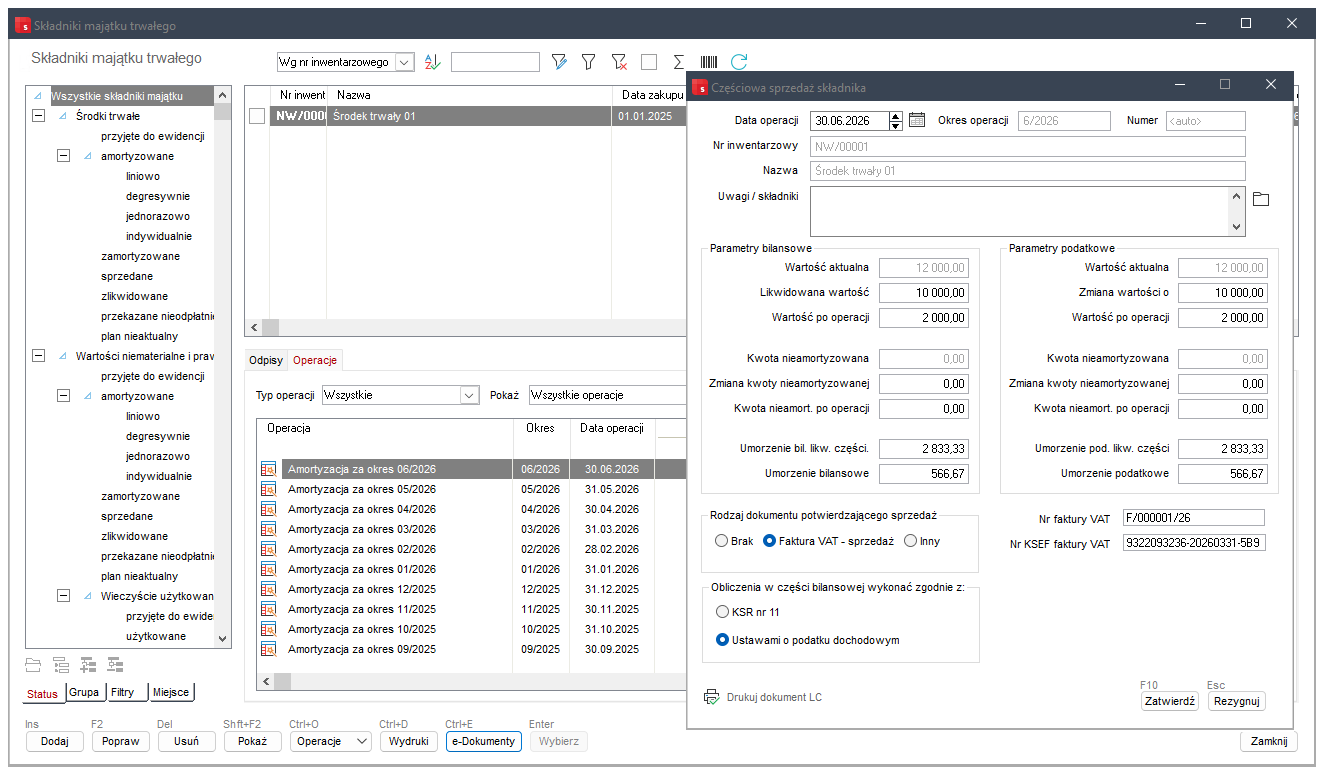Screen dimensions: 1331x773
Task: Click the A-Z sort order icon
Action: pos(432,62)
